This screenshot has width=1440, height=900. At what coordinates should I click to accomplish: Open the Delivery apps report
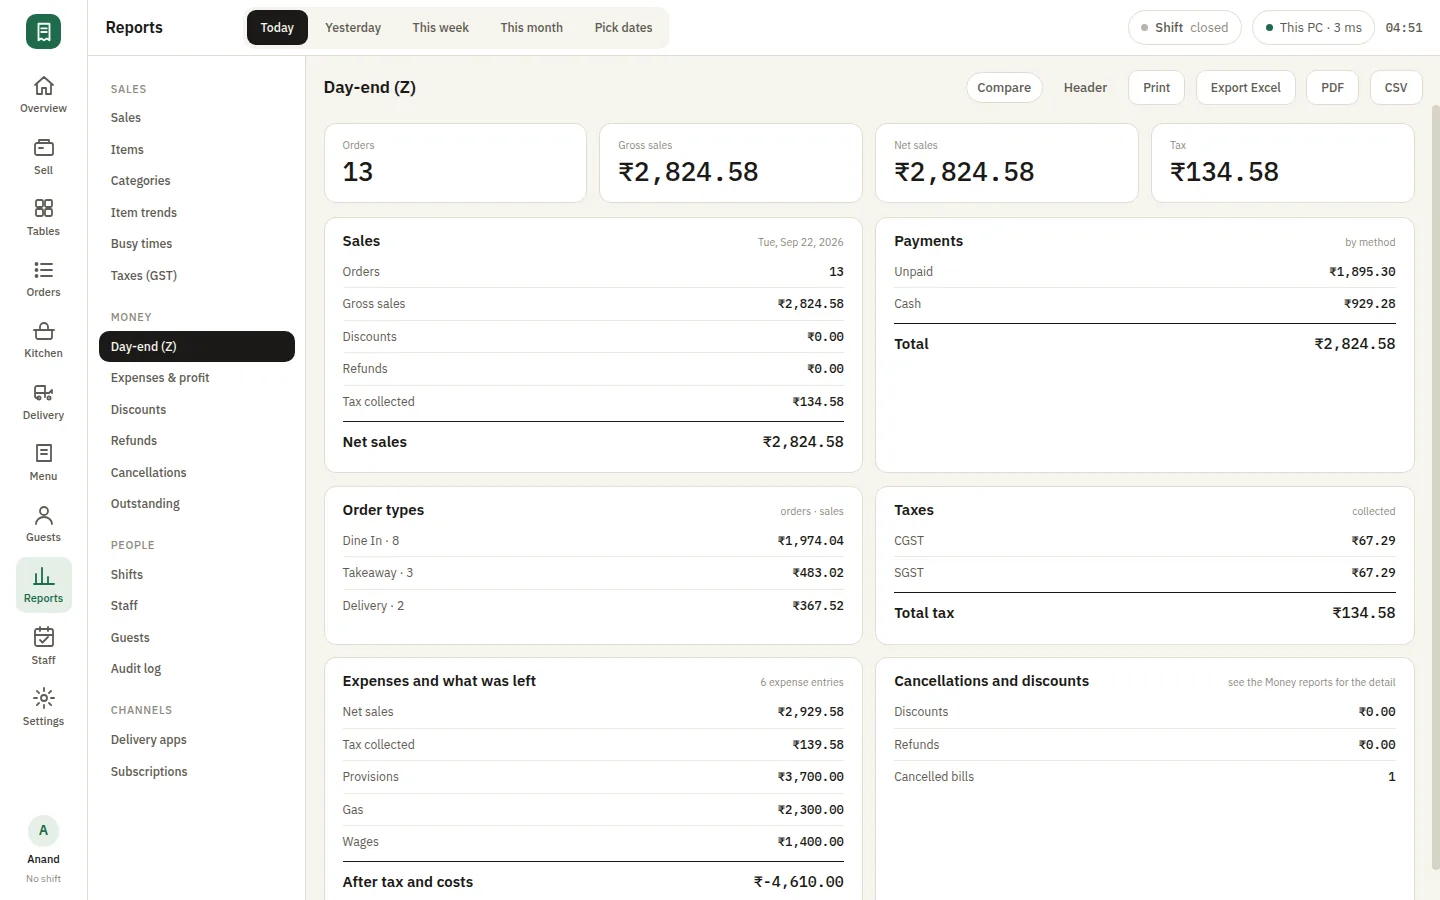pyautogui.click(x=197, y=740)
